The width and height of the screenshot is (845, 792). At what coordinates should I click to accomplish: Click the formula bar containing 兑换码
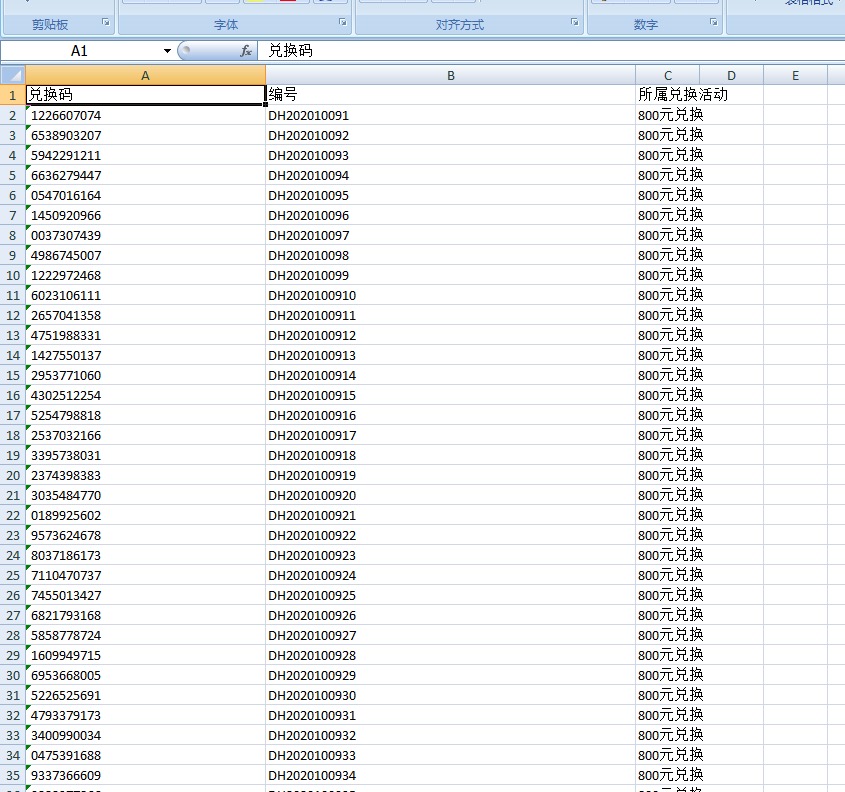(550, 50)
